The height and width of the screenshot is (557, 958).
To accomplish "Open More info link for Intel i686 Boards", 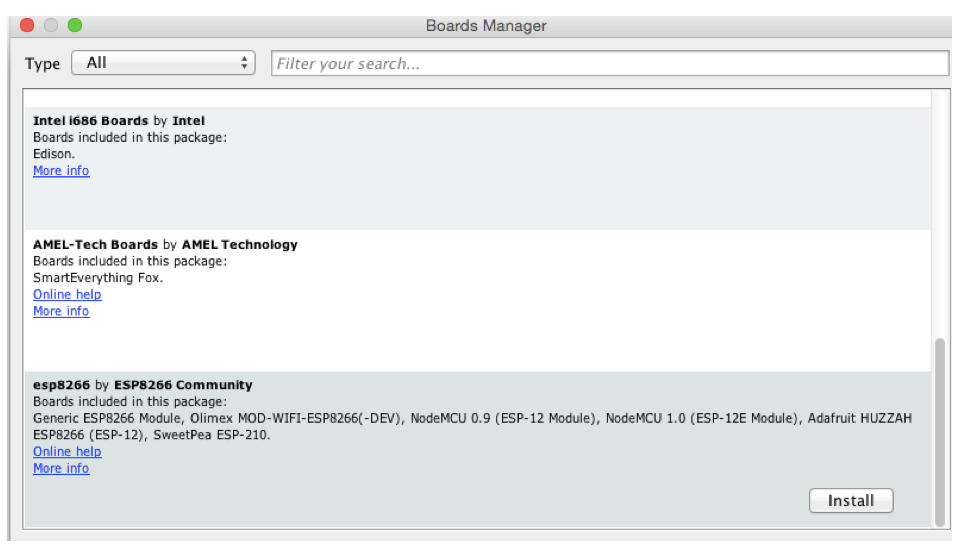I will tap(61, 171).
